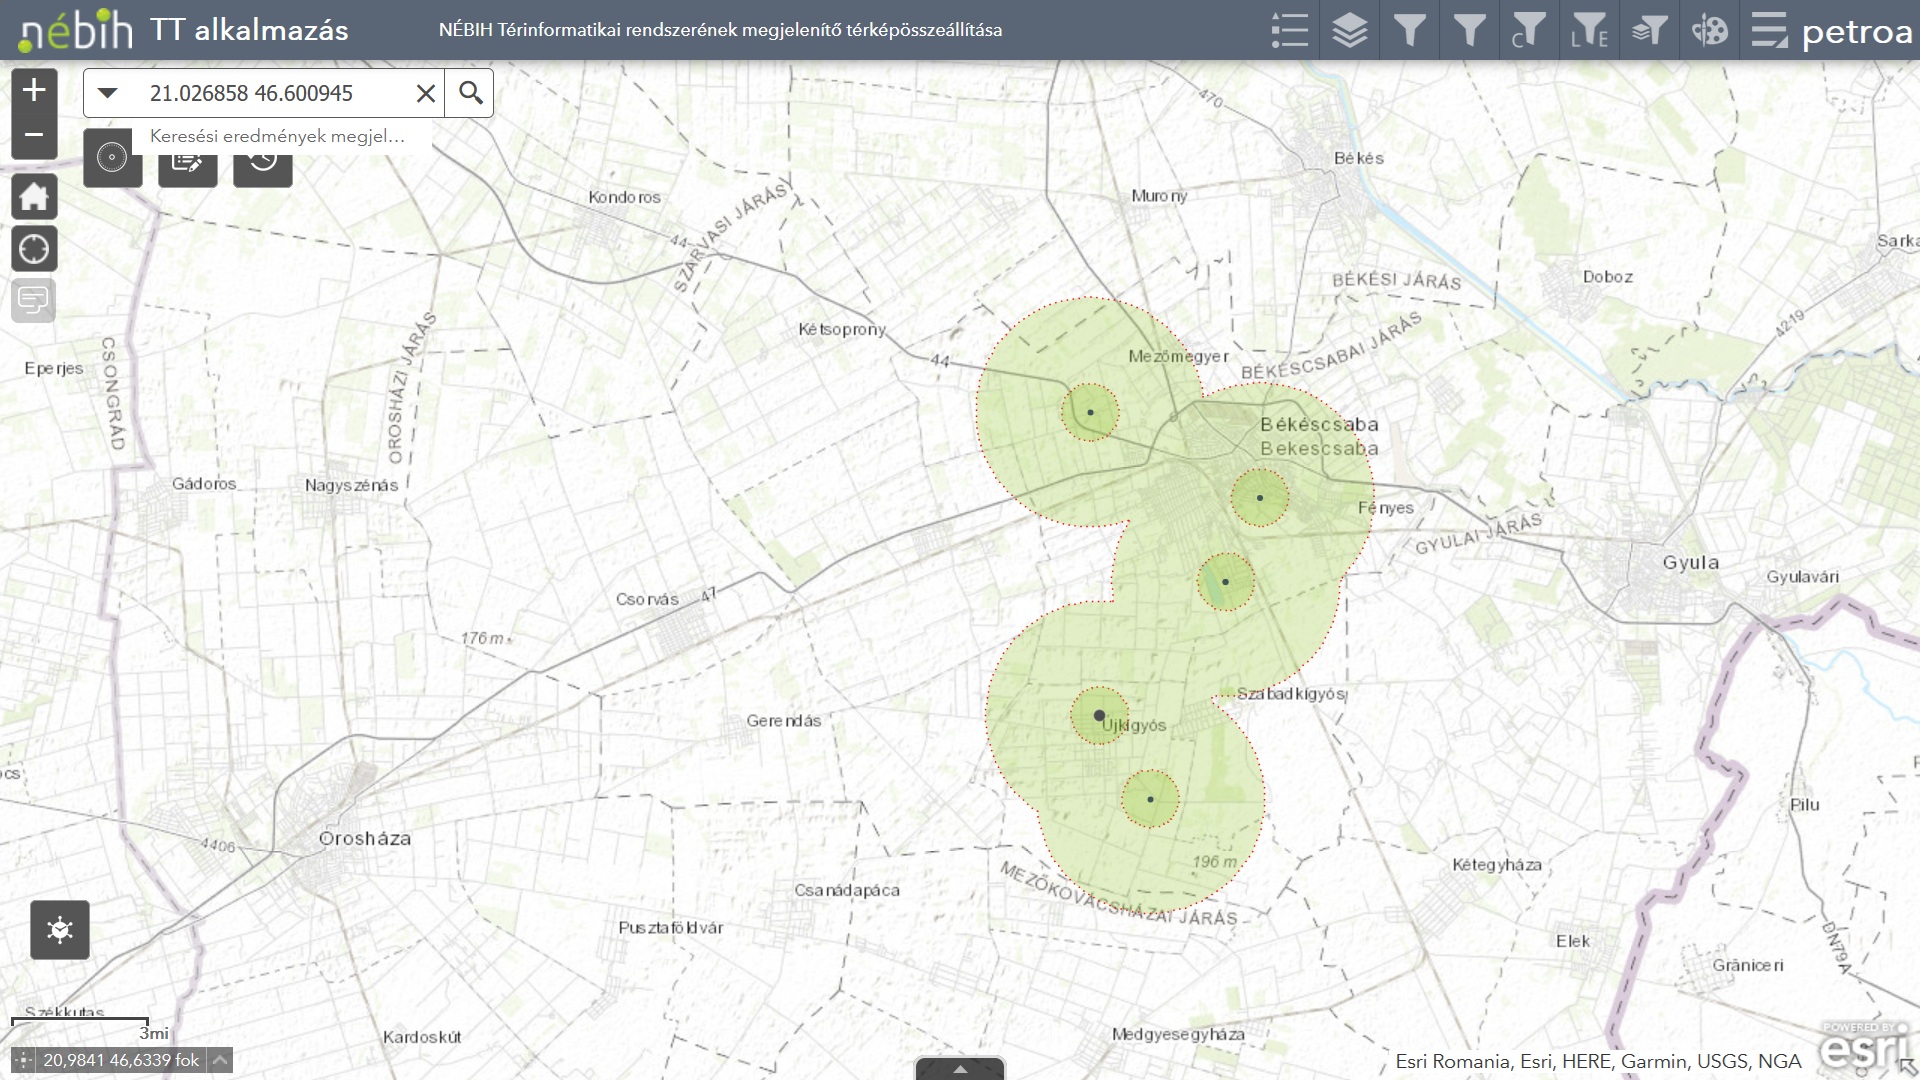Open the petroa user menu
Viewport: 1920px width, 1080px height.
tap(1856, 32)
